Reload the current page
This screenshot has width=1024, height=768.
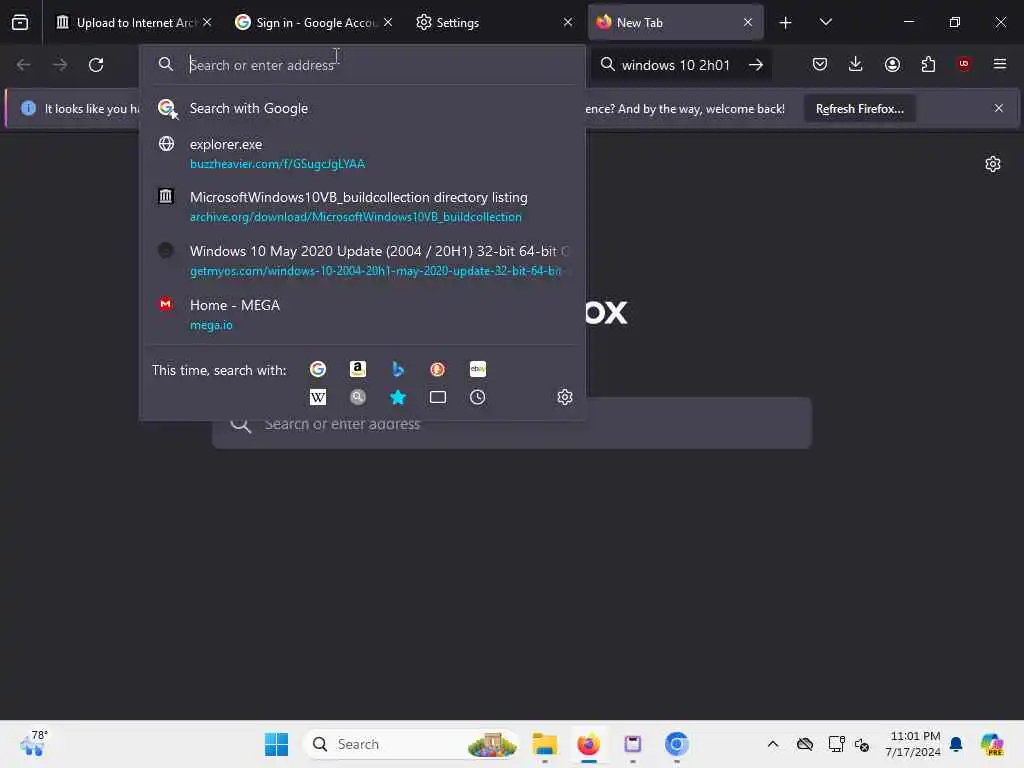[x=96, y=65]
